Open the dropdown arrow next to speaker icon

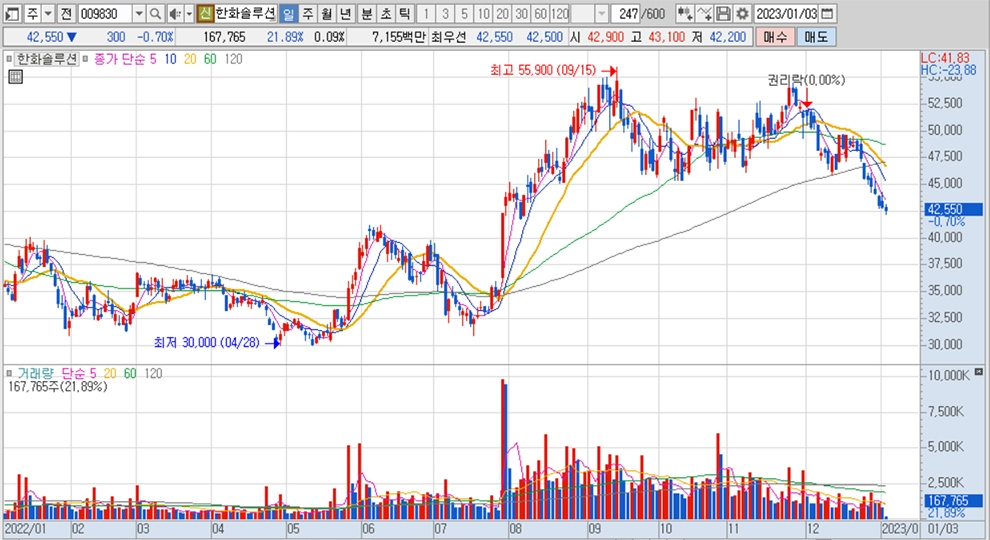click(x=188, y=14)
